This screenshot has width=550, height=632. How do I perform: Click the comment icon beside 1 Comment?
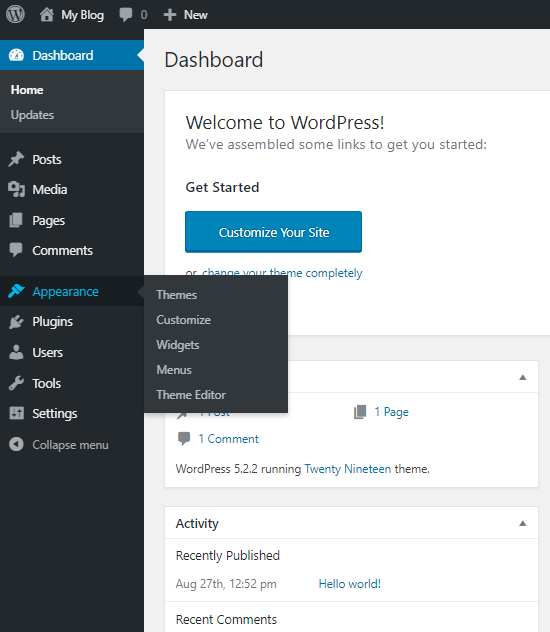point(184,439)
